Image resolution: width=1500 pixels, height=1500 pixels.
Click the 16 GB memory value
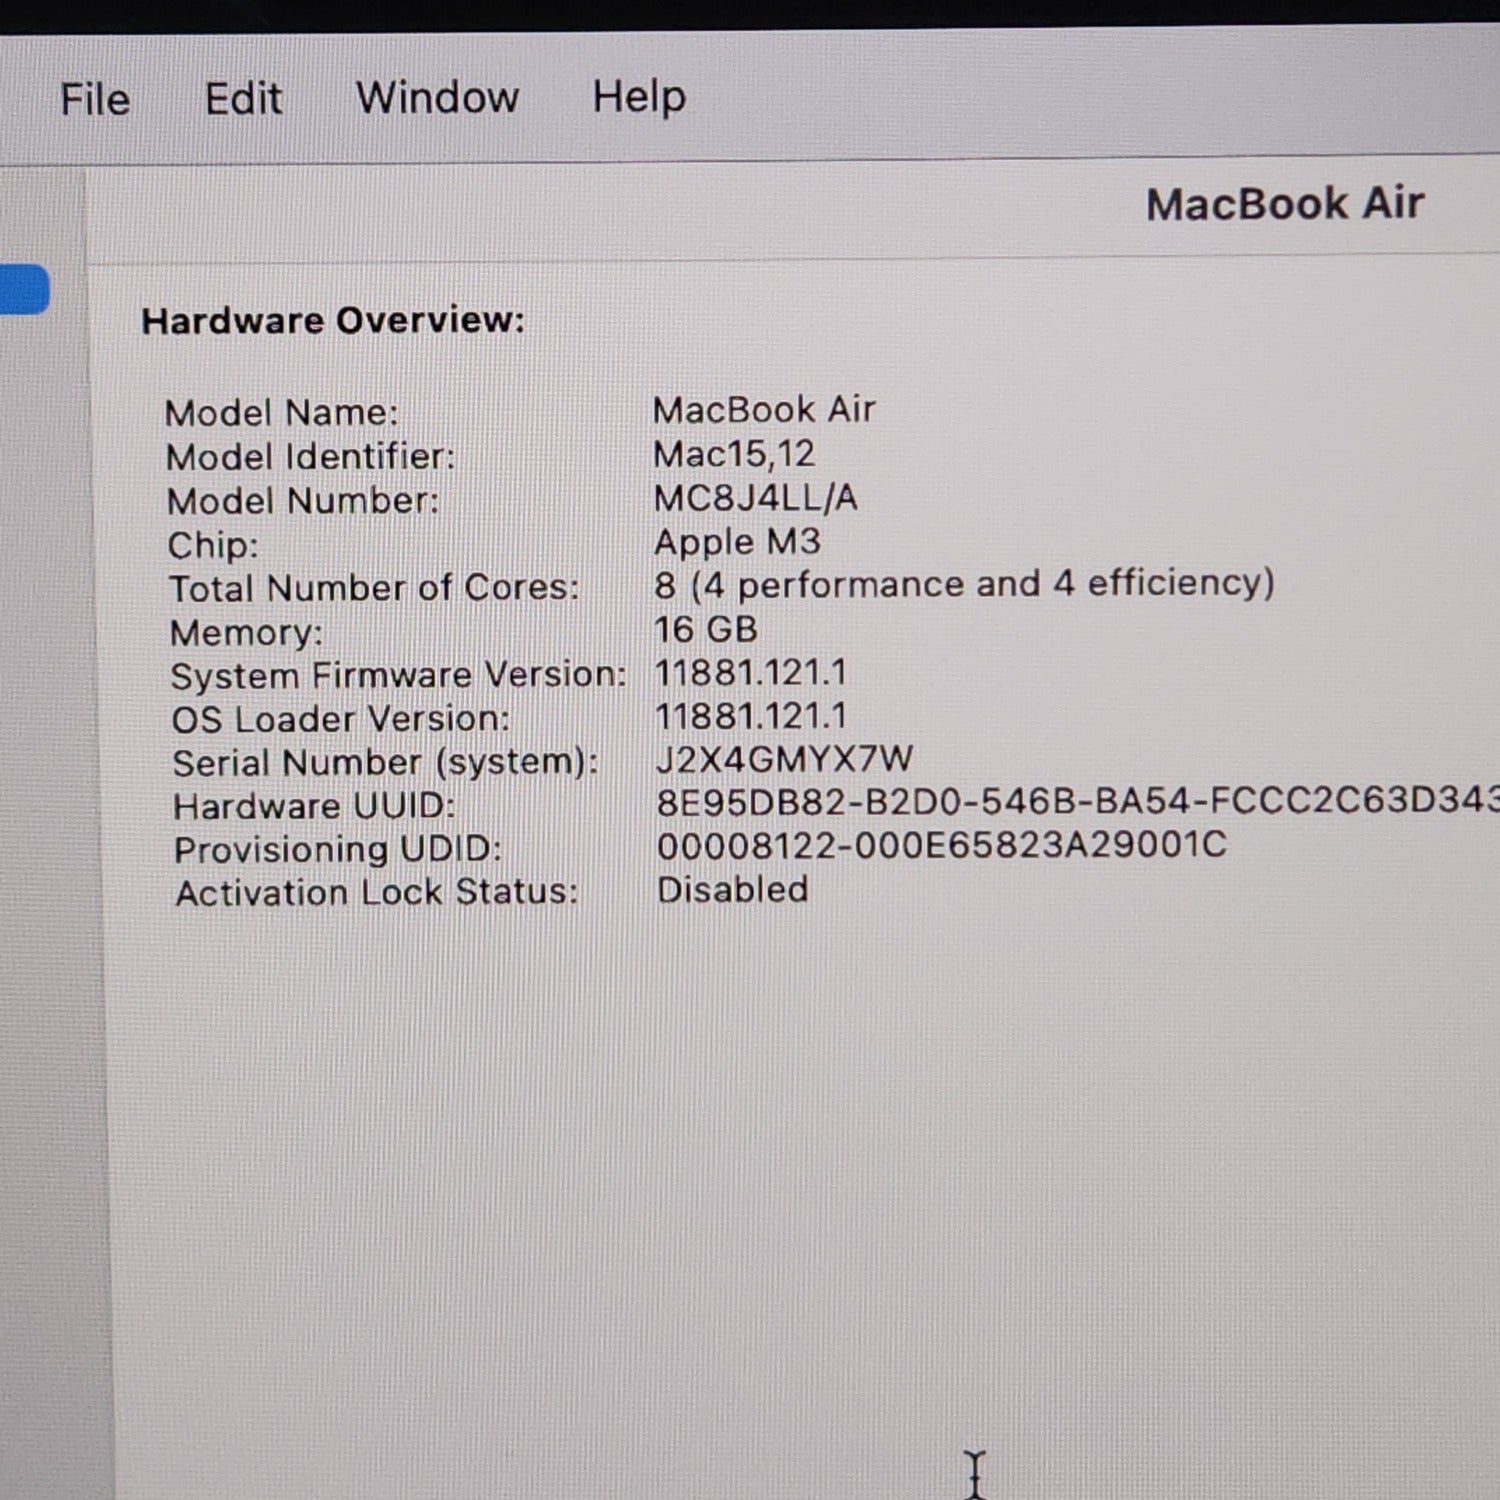click(706, 630)
